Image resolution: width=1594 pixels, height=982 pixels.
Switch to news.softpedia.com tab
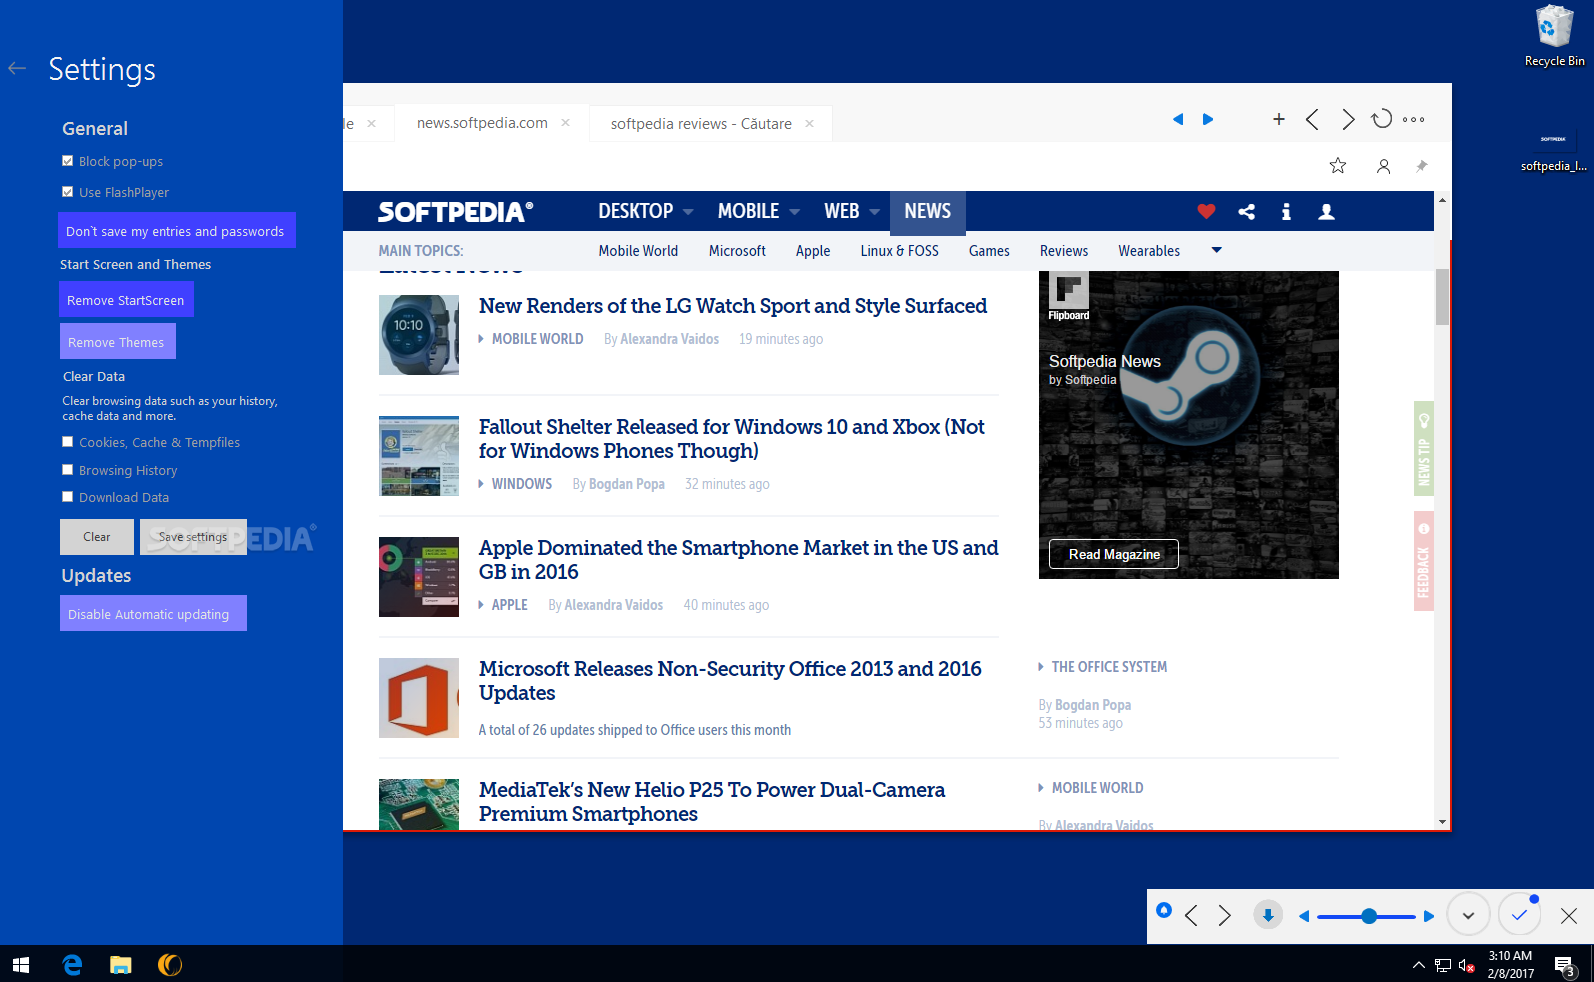click(x=482, y=123)
